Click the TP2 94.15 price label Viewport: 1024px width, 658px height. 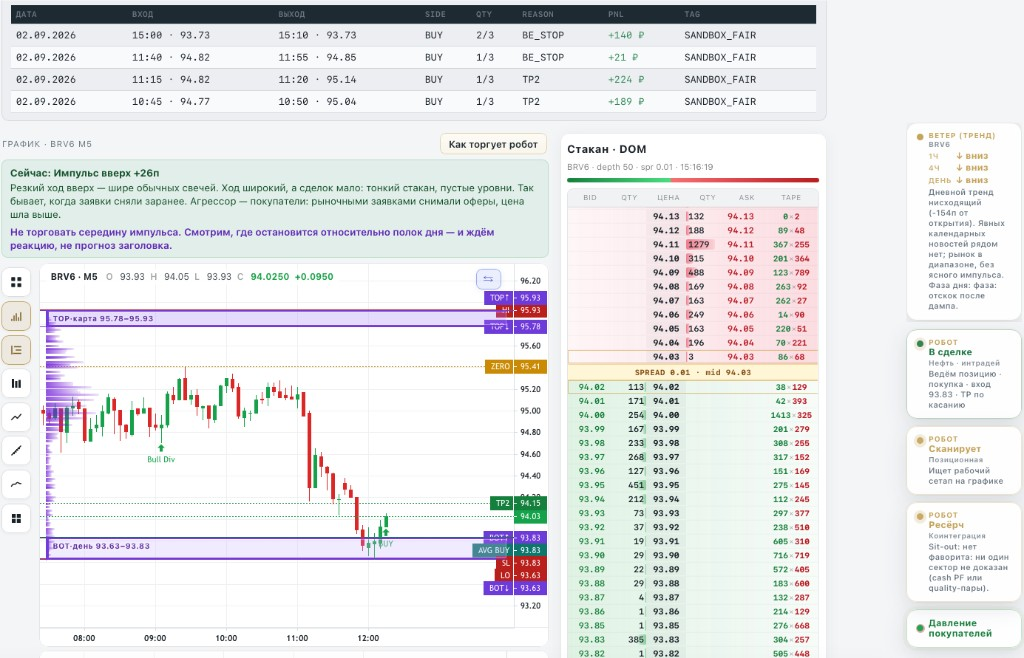pyautogui.click(x=518, y=503)
